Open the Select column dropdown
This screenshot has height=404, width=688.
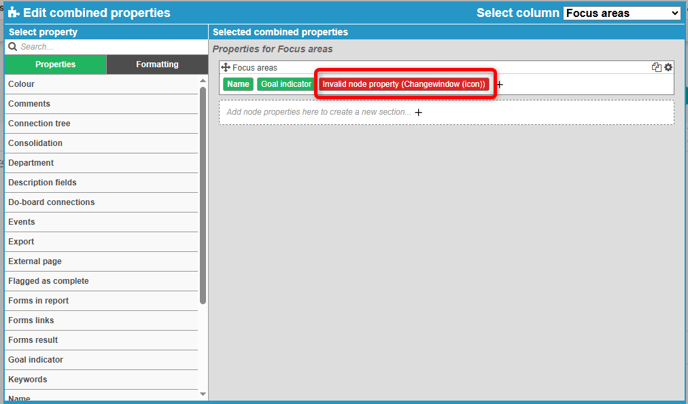click(x=621, y=13)
